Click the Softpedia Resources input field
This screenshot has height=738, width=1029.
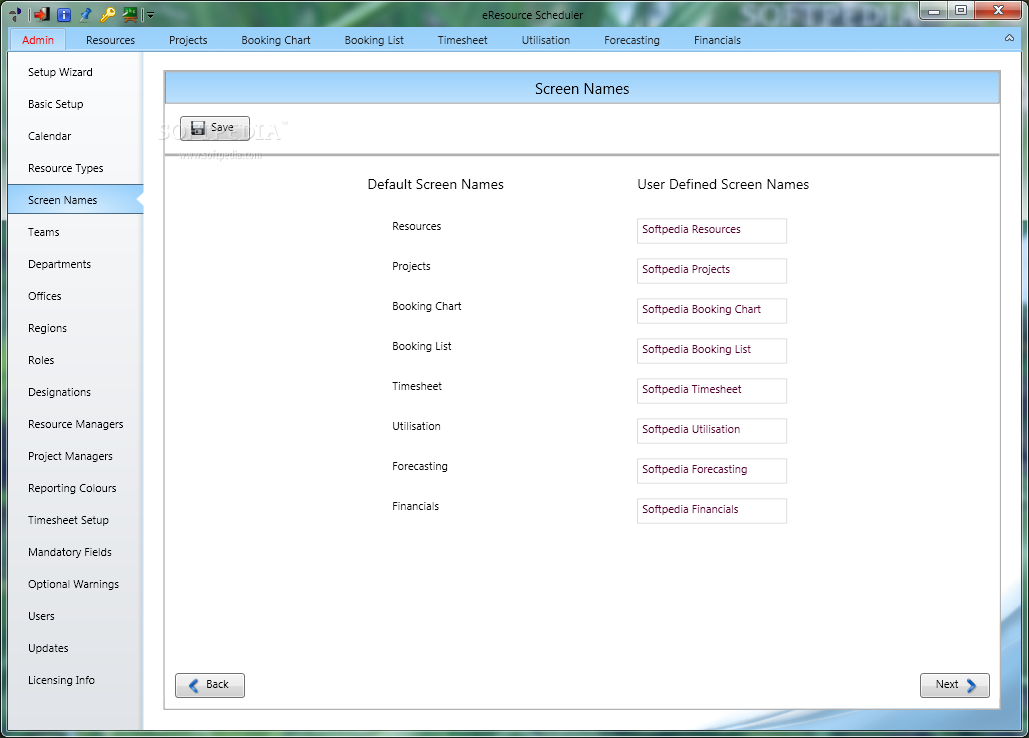click(x=711, y=230)
